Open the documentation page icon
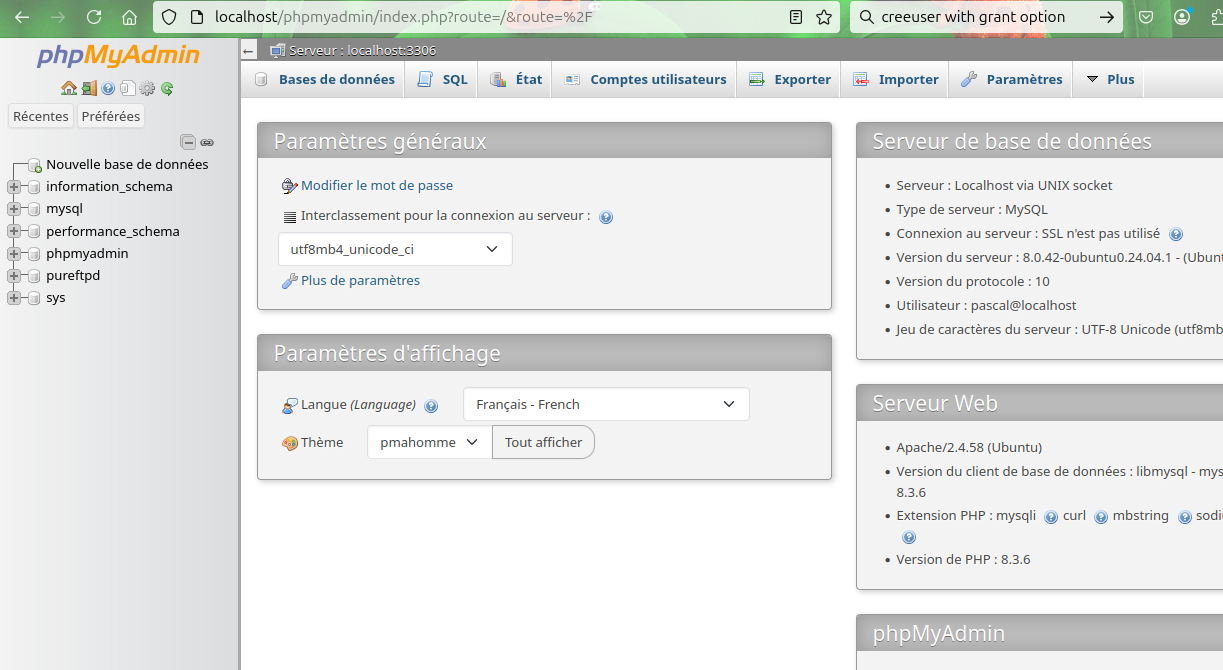 (127, 89)
